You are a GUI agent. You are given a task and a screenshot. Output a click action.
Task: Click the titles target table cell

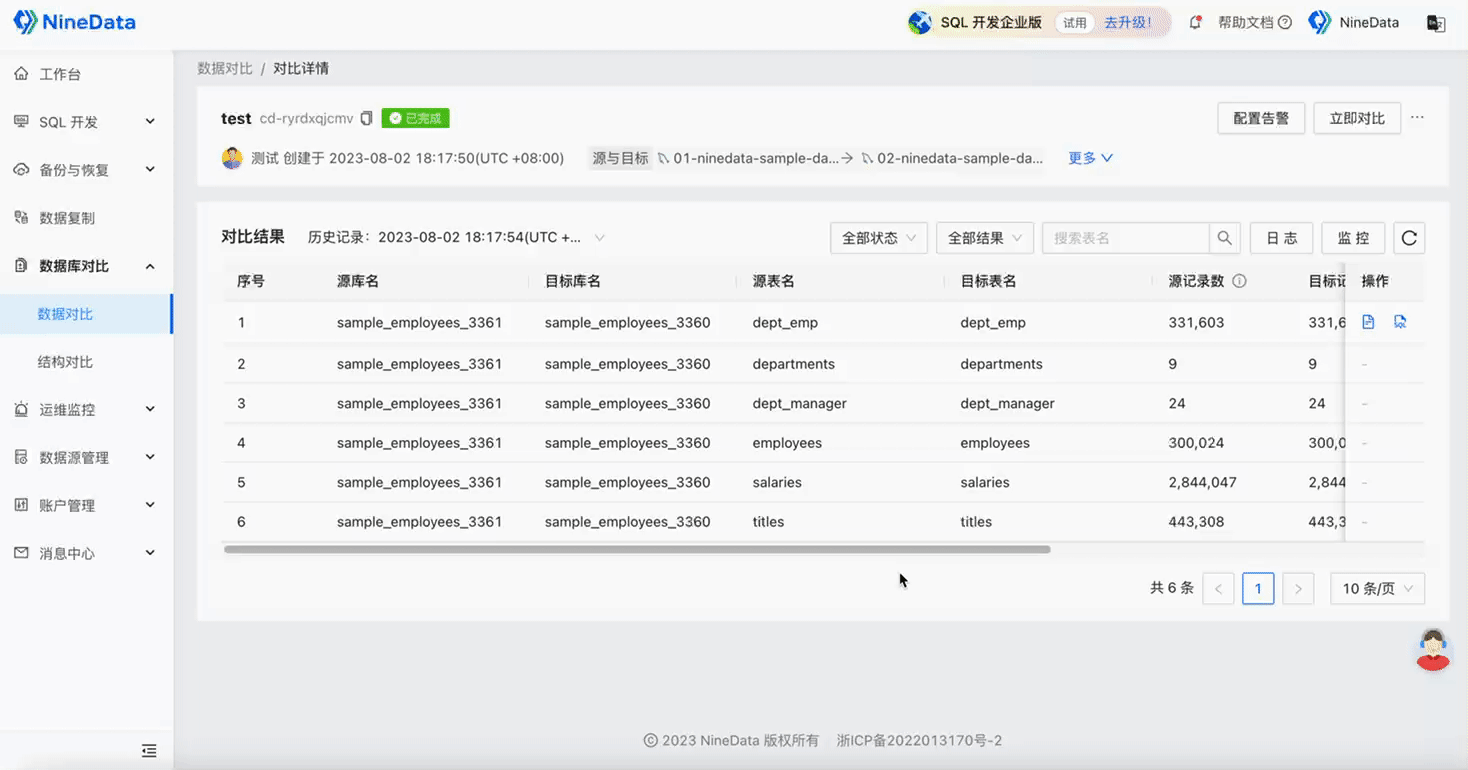coord(976,522)
